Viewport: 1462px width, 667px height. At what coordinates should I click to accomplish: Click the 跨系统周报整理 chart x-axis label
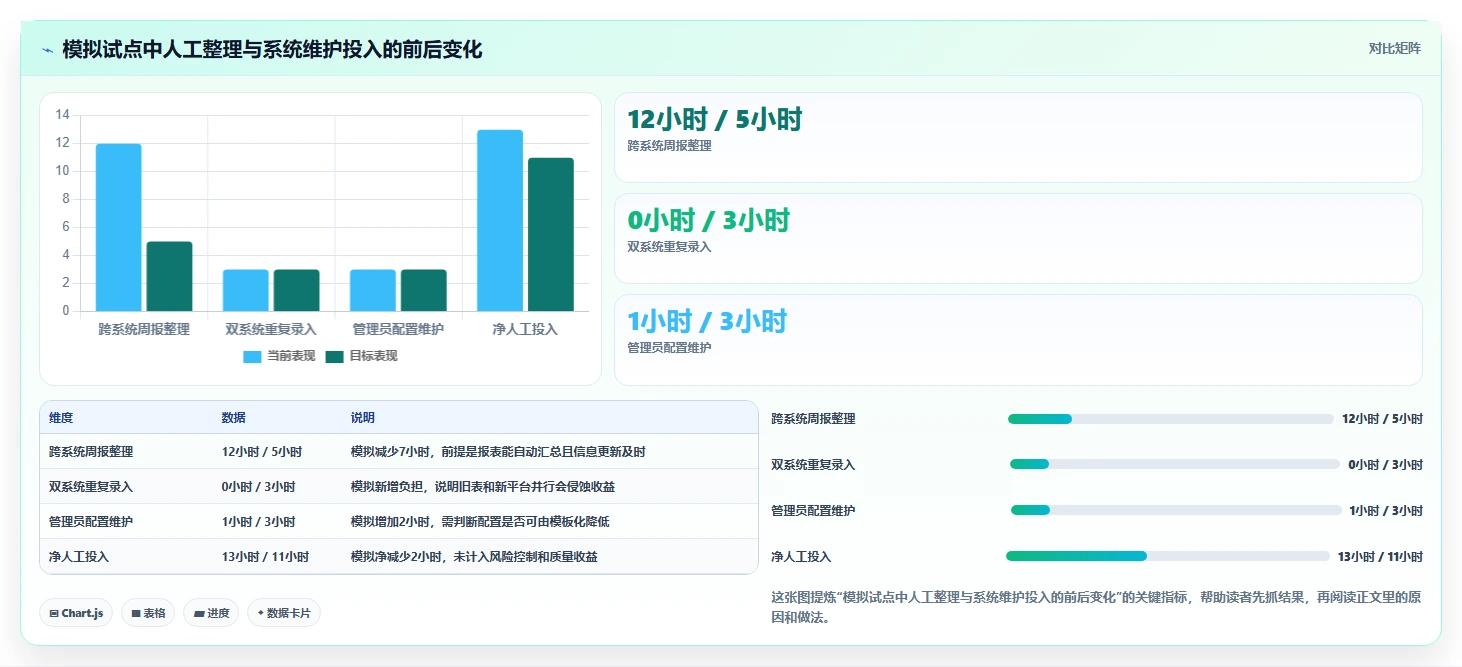(x=144, y=329)
